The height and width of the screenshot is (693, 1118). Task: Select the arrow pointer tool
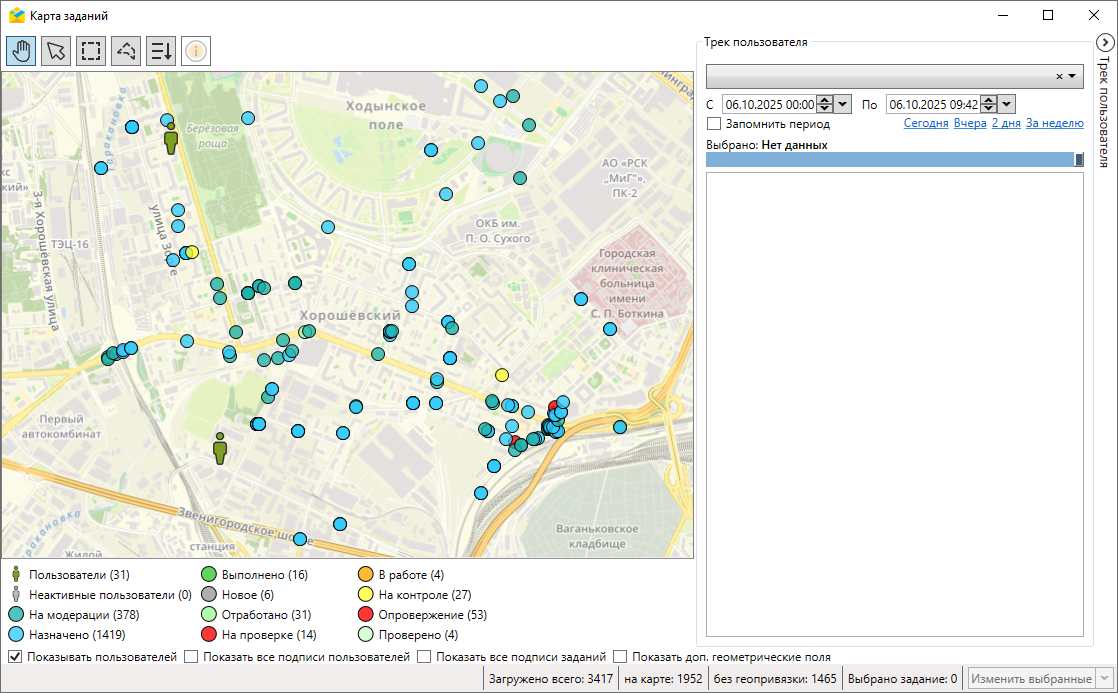pos(57,50)
